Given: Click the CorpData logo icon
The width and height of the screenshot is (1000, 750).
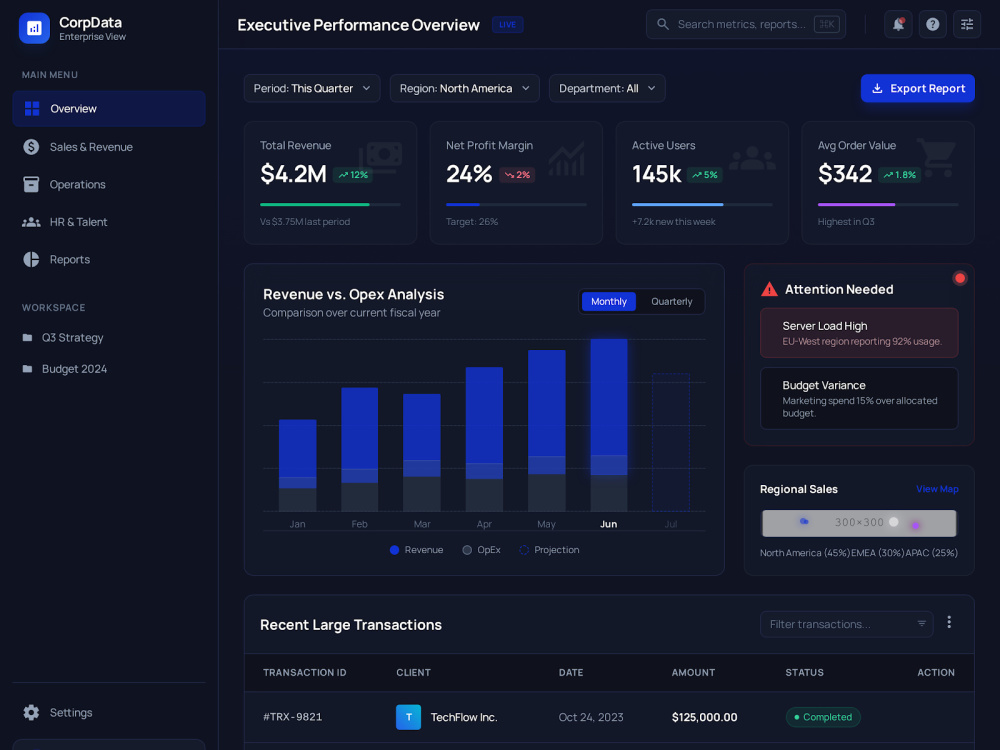Looking at the screenshot, I should click(34, 28).
